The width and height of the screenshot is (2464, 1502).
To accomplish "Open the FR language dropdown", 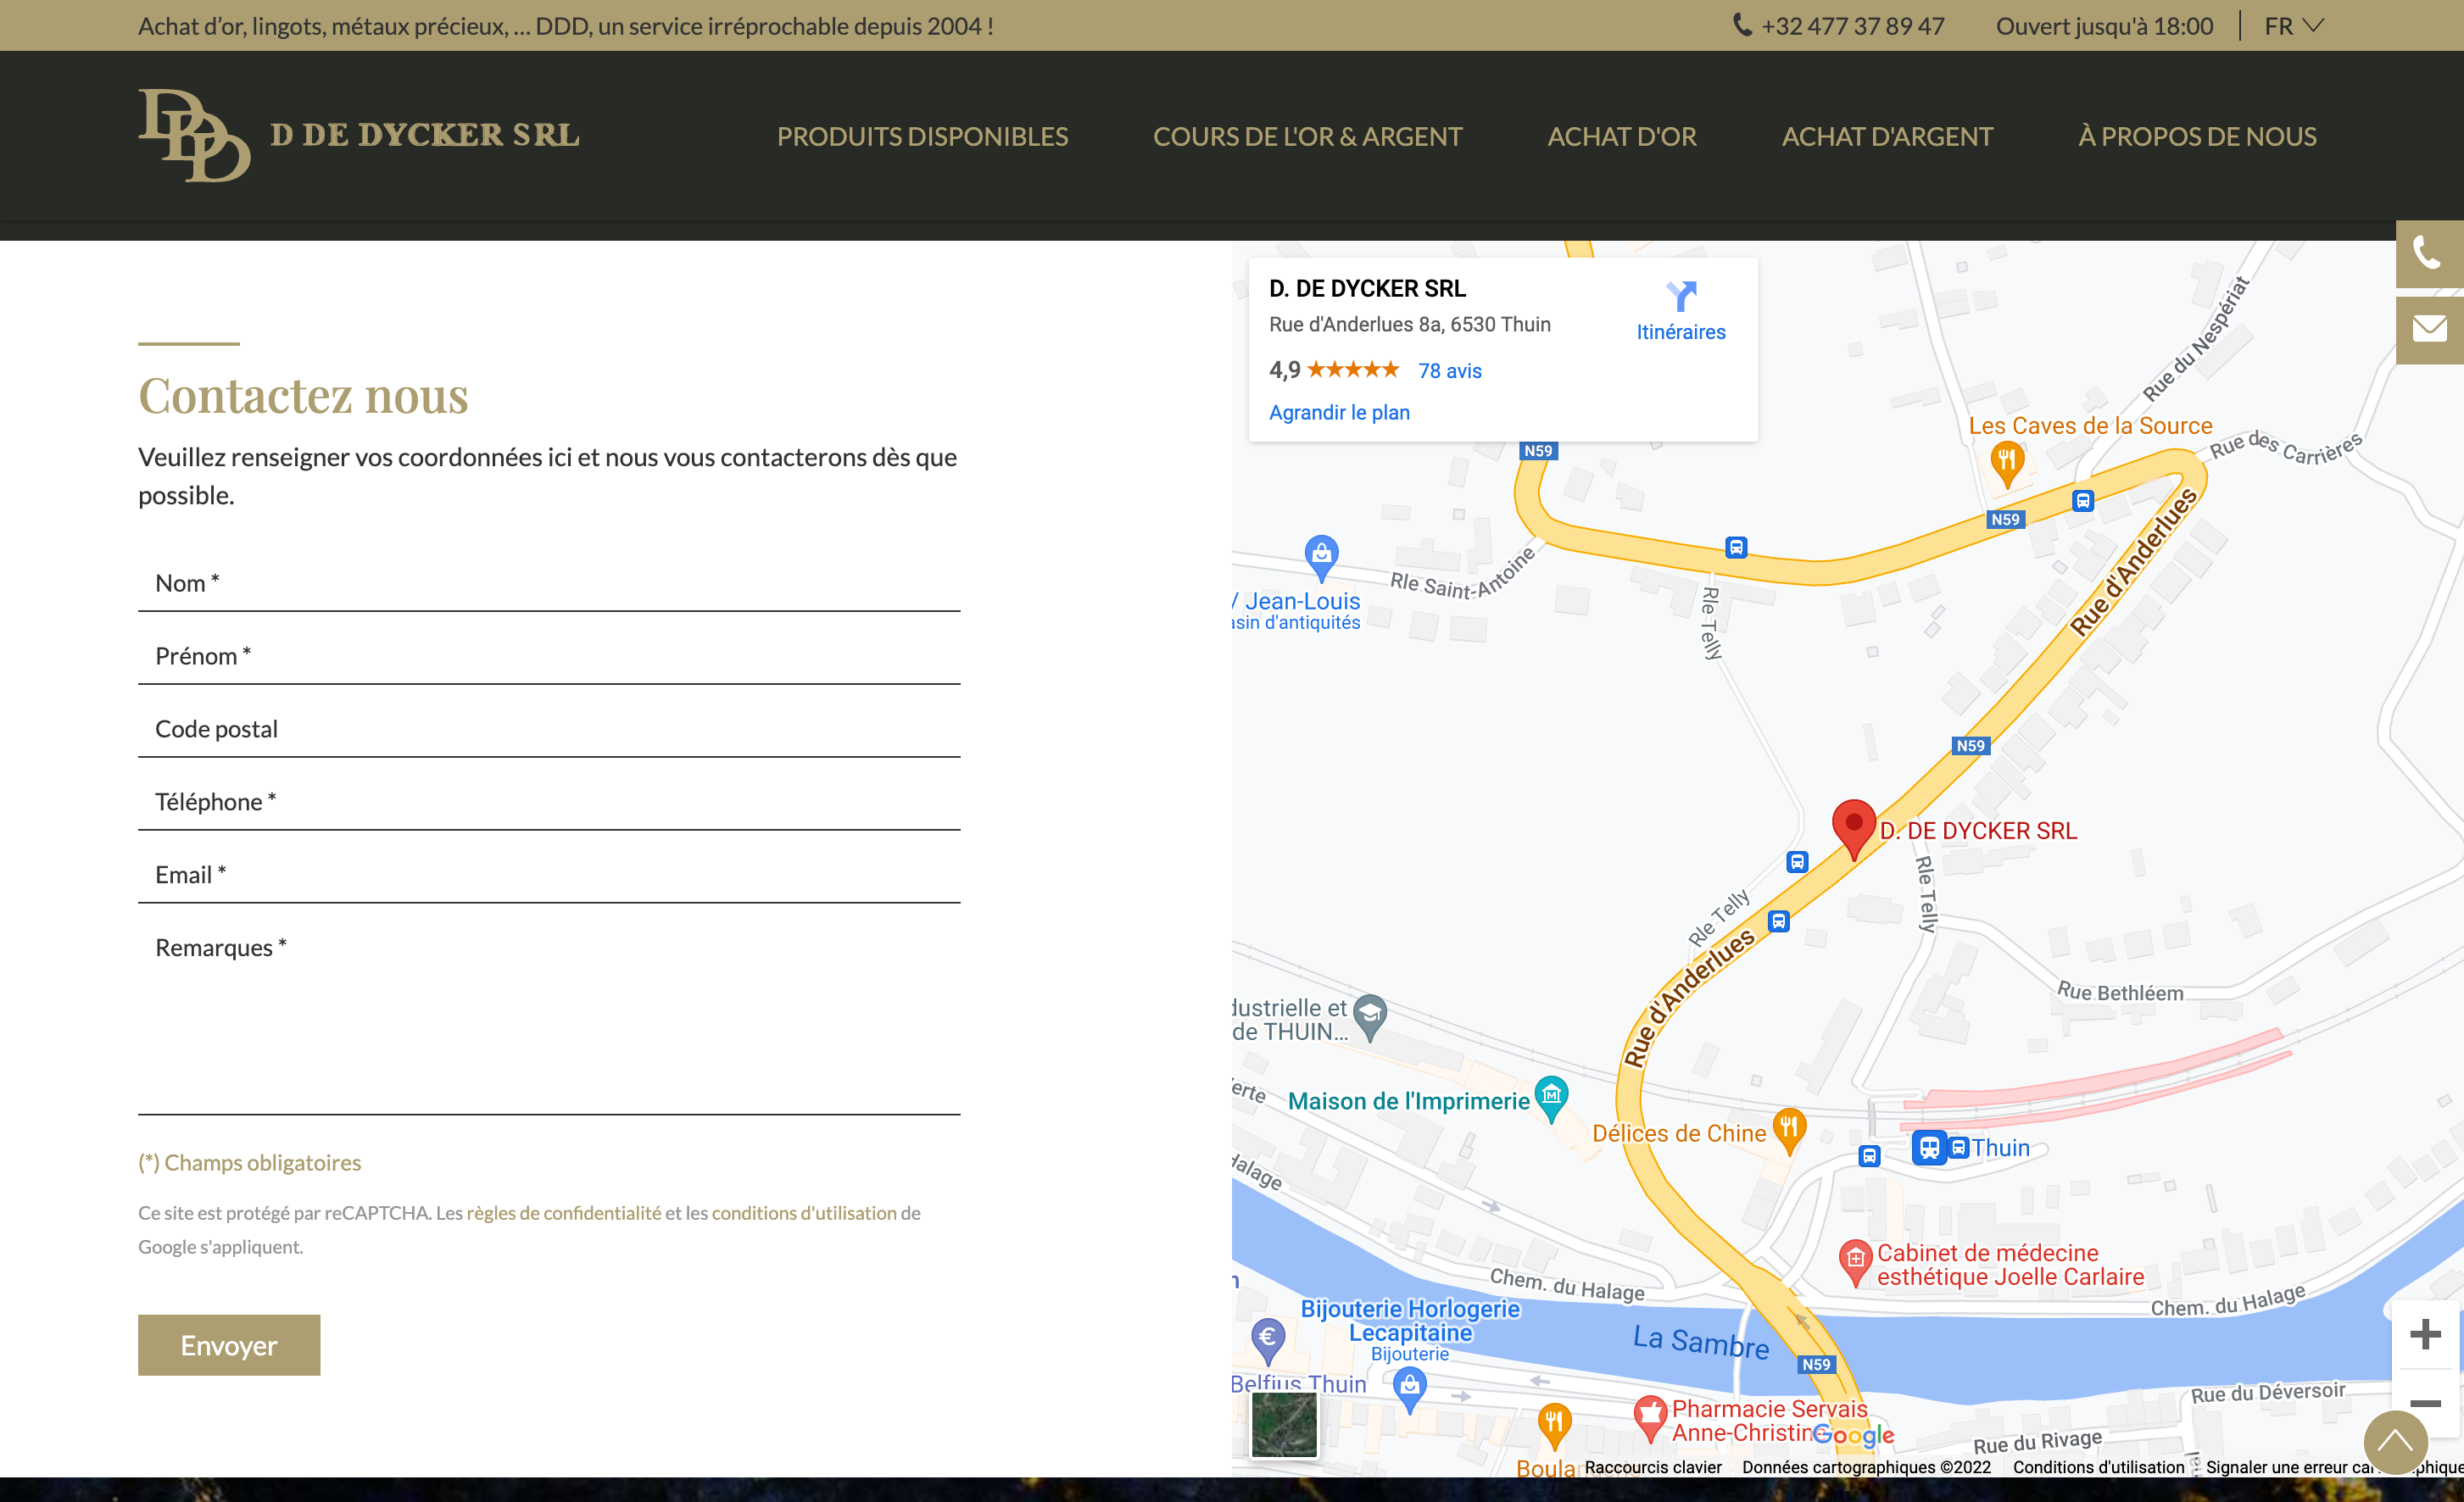I will pos(2294,26).
